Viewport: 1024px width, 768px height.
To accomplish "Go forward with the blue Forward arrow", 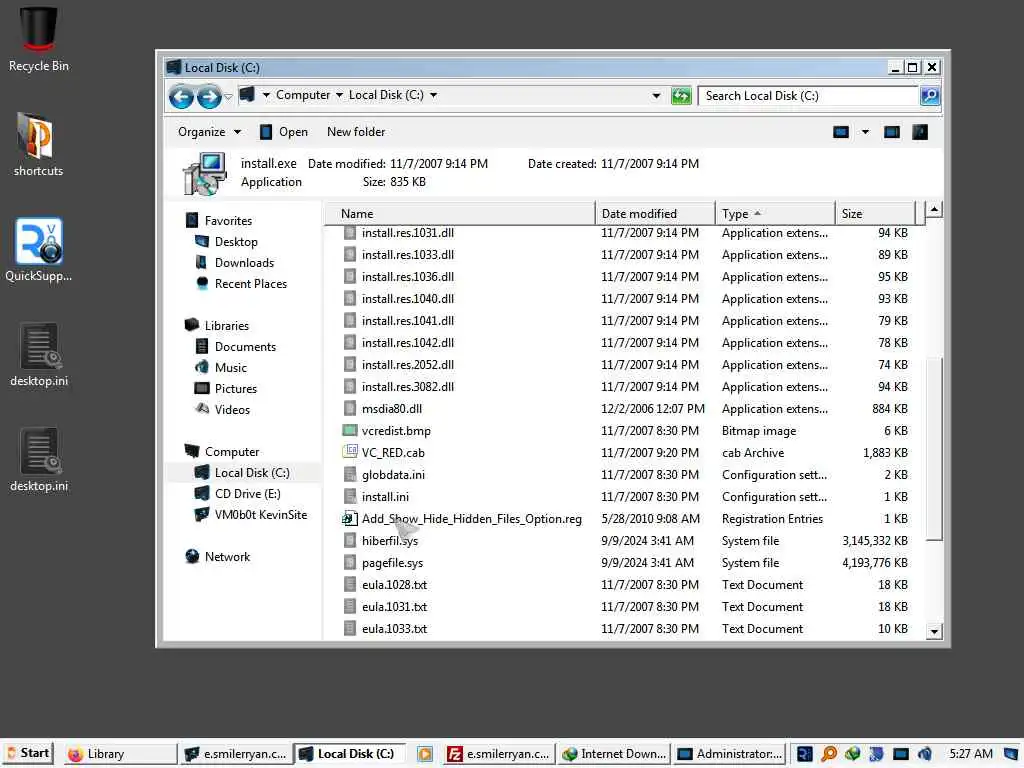I will pos(208,97).
